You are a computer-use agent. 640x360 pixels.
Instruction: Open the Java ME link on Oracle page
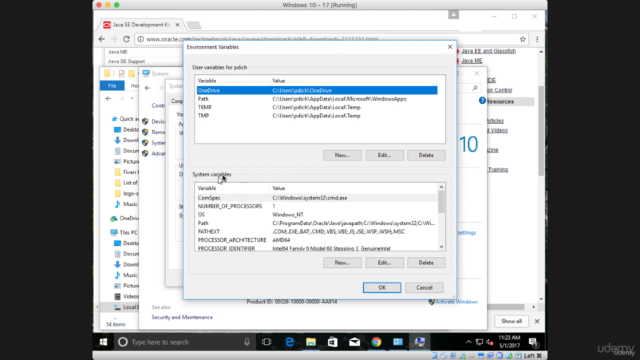472,61
